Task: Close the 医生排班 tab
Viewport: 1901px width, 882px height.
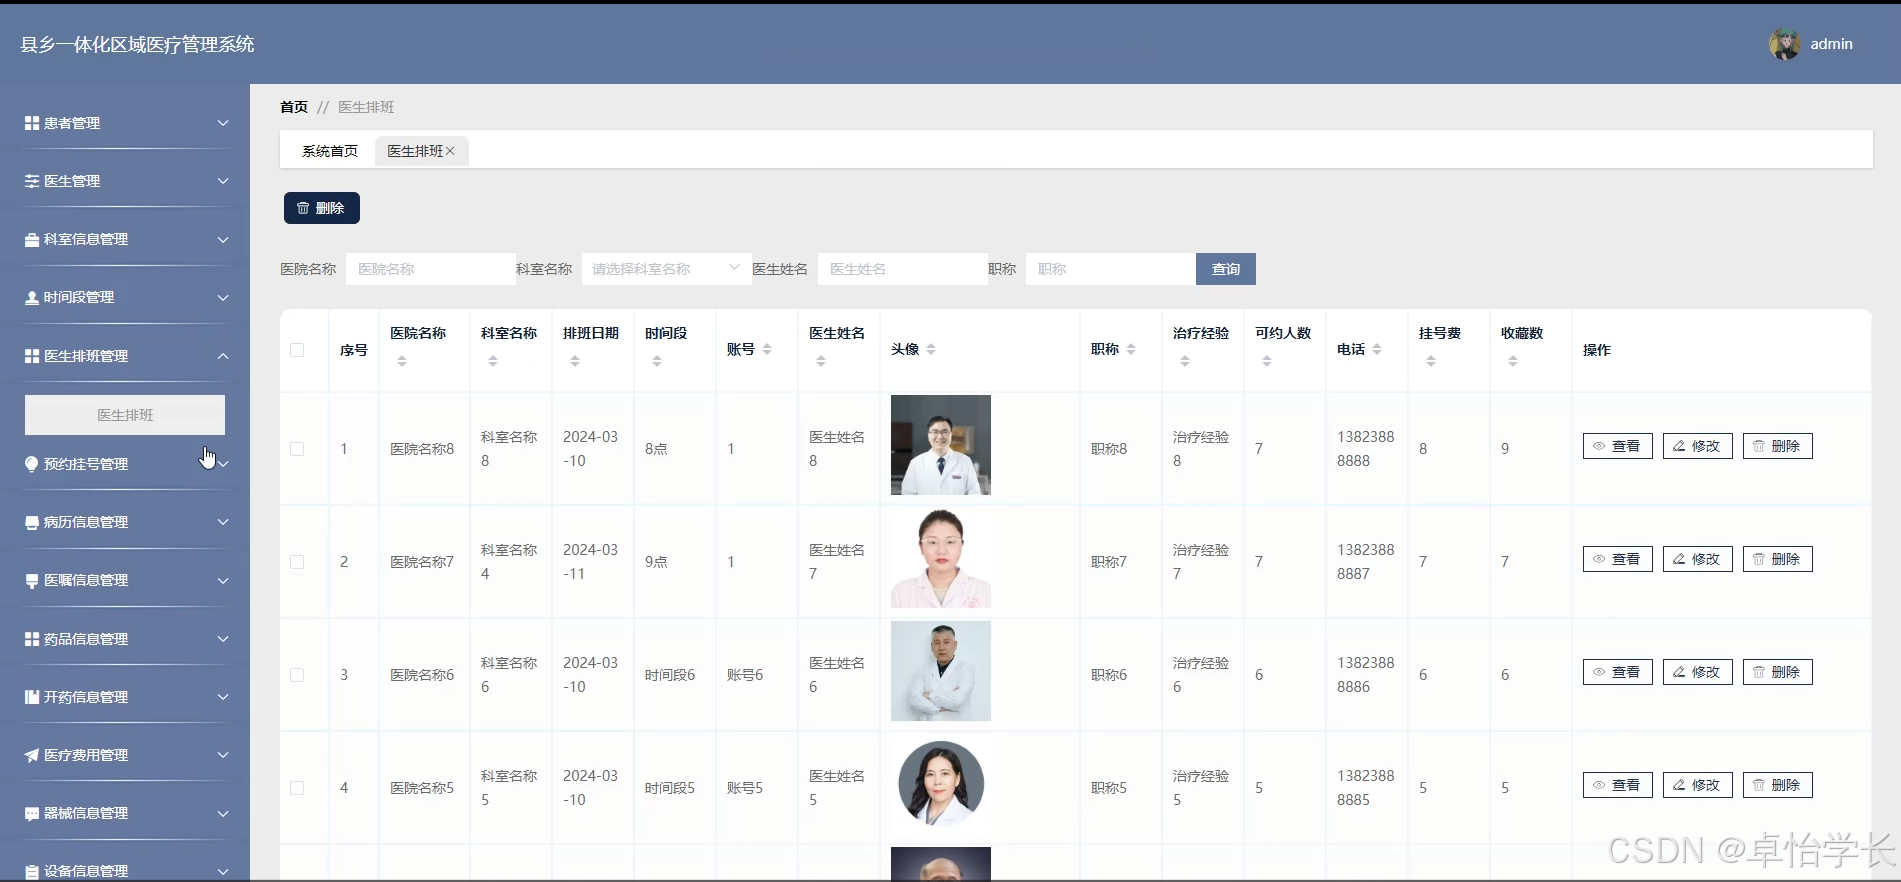Action: pos(450,151)
